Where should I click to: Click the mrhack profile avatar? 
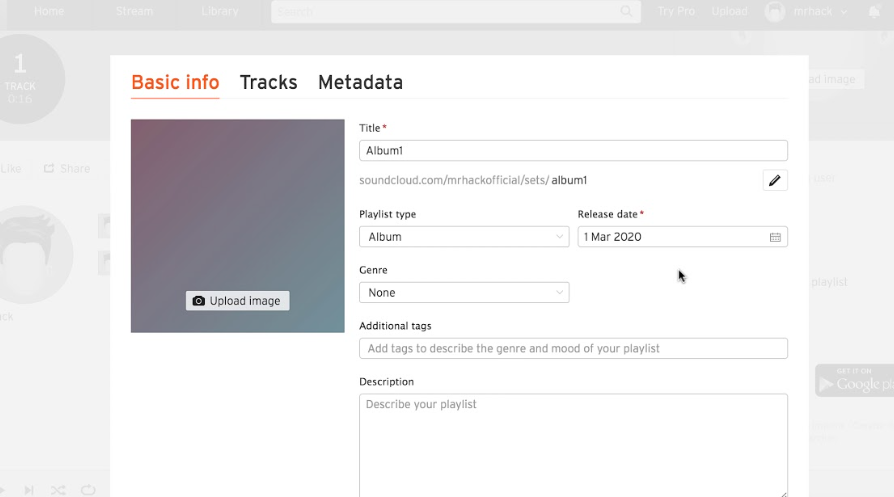[775, 12]
